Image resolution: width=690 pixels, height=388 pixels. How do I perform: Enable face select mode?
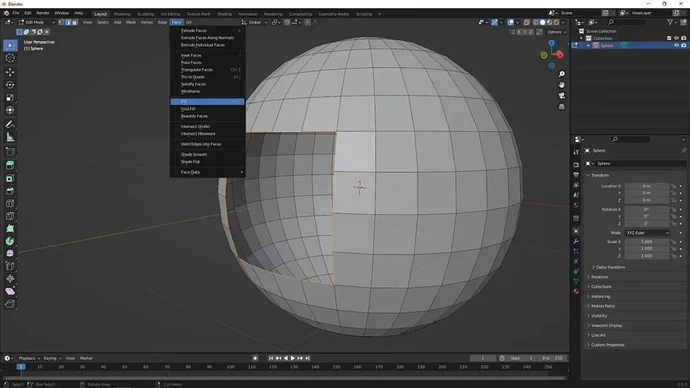click(x=75, y=22)
